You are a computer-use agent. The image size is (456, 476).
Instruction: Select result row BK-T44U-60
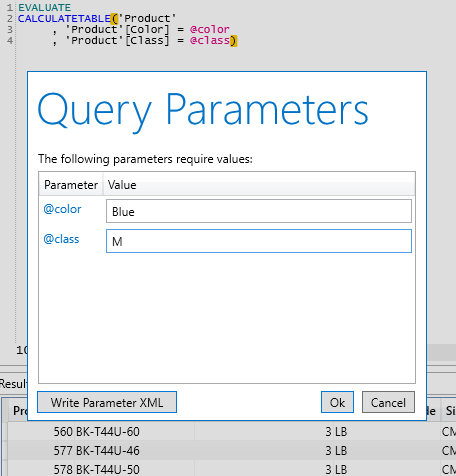[228, 432]
